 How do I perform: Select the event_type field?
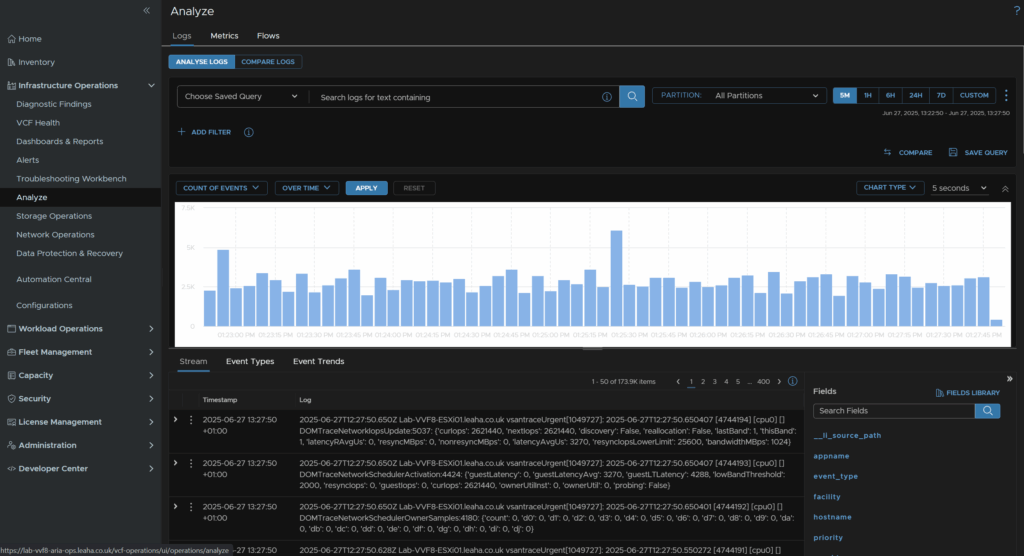(835, 476)
